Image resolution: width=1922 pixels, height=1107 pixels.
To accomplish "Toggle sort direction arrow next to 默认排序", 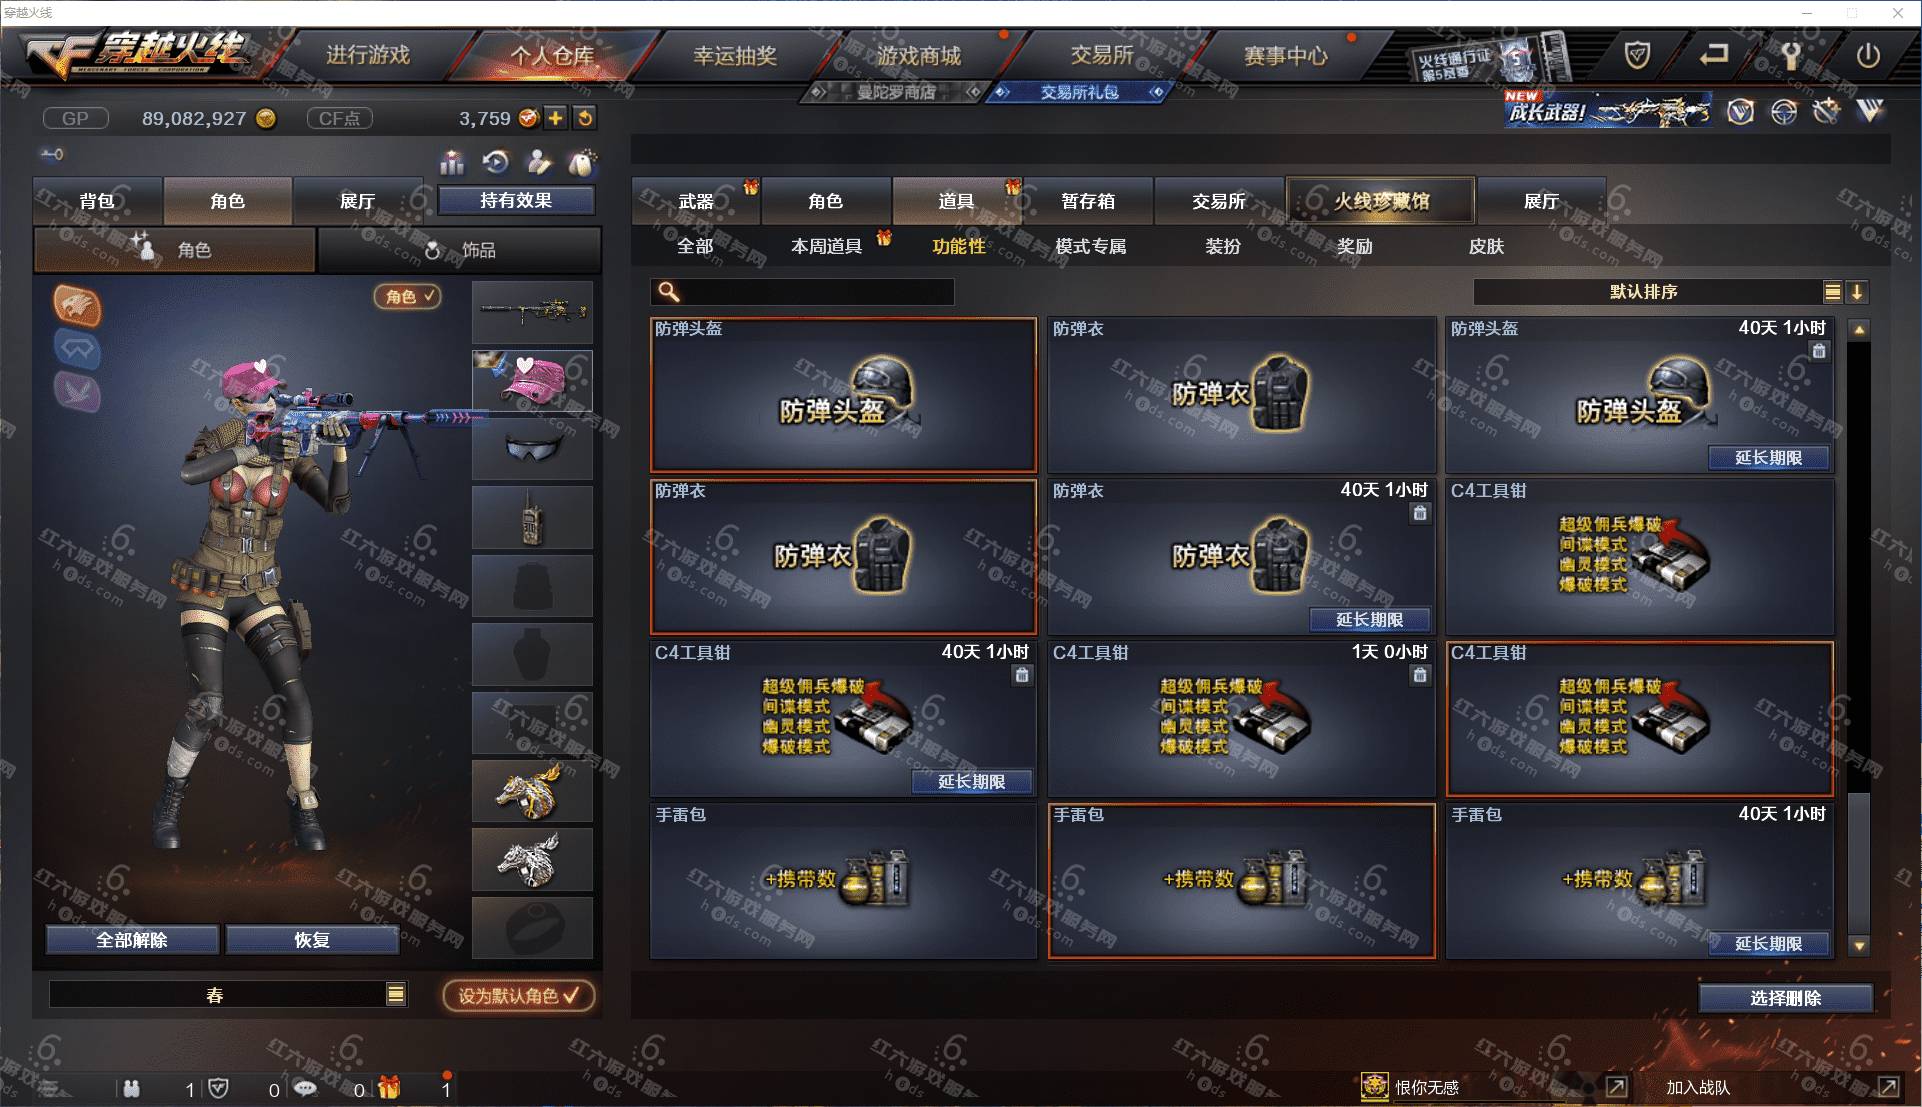I will coord(1857,292).
